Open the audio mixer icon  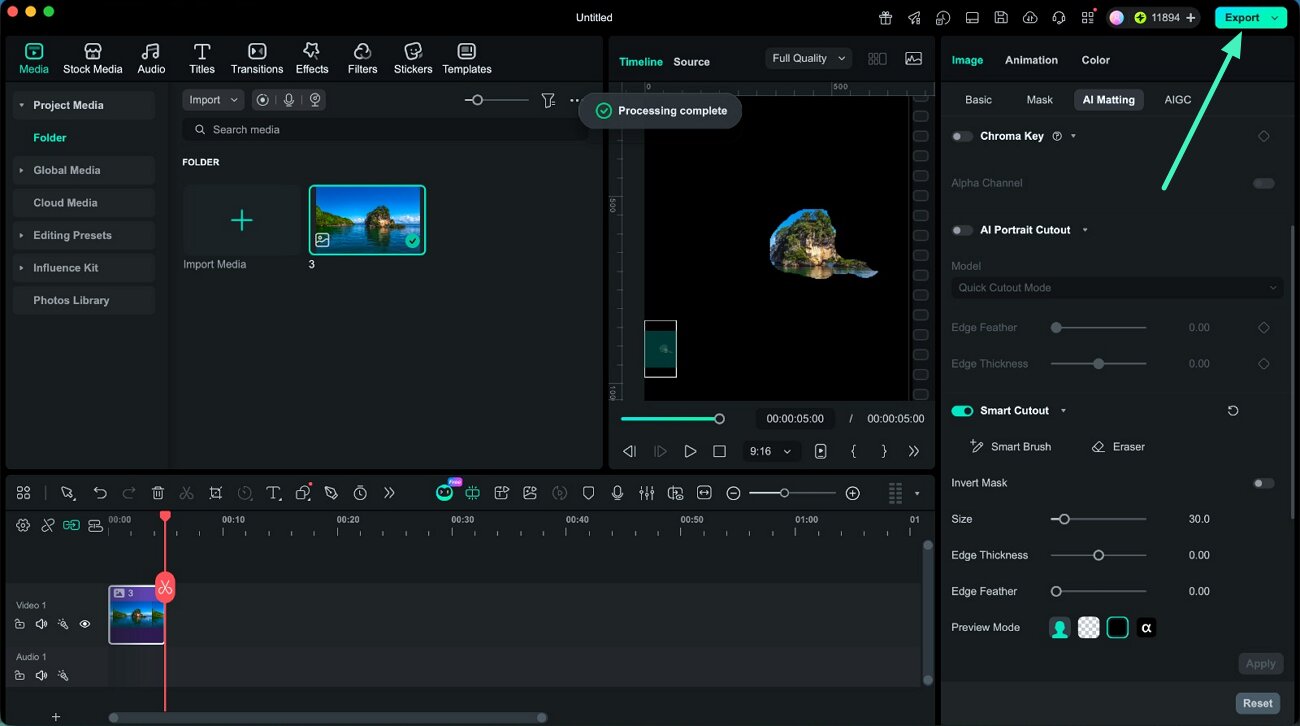647,493
